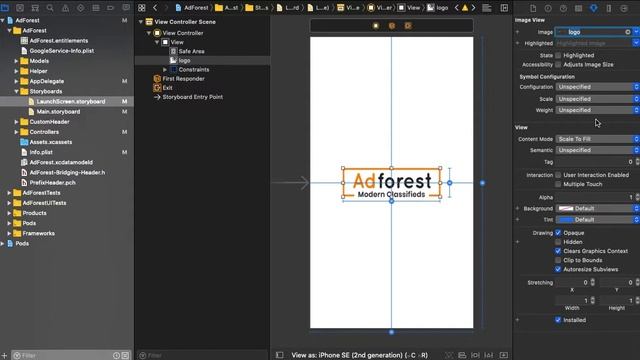Open the Source Control navigator
Viewport: 640px width, 360px height.
(x=20, y=8)
